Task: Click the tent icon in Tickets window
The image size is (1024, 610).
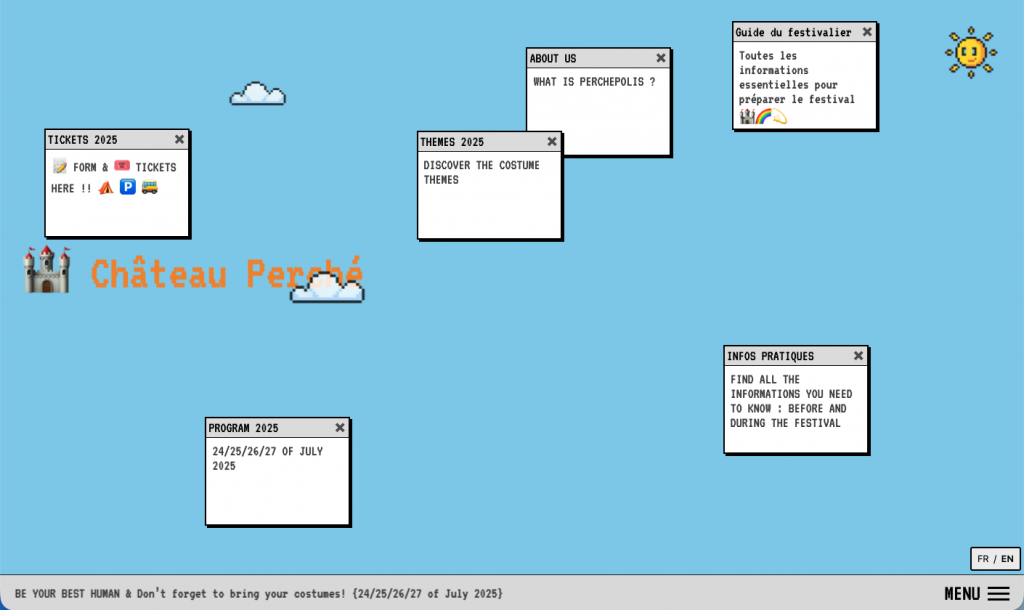Action: [x=106, y=187]
